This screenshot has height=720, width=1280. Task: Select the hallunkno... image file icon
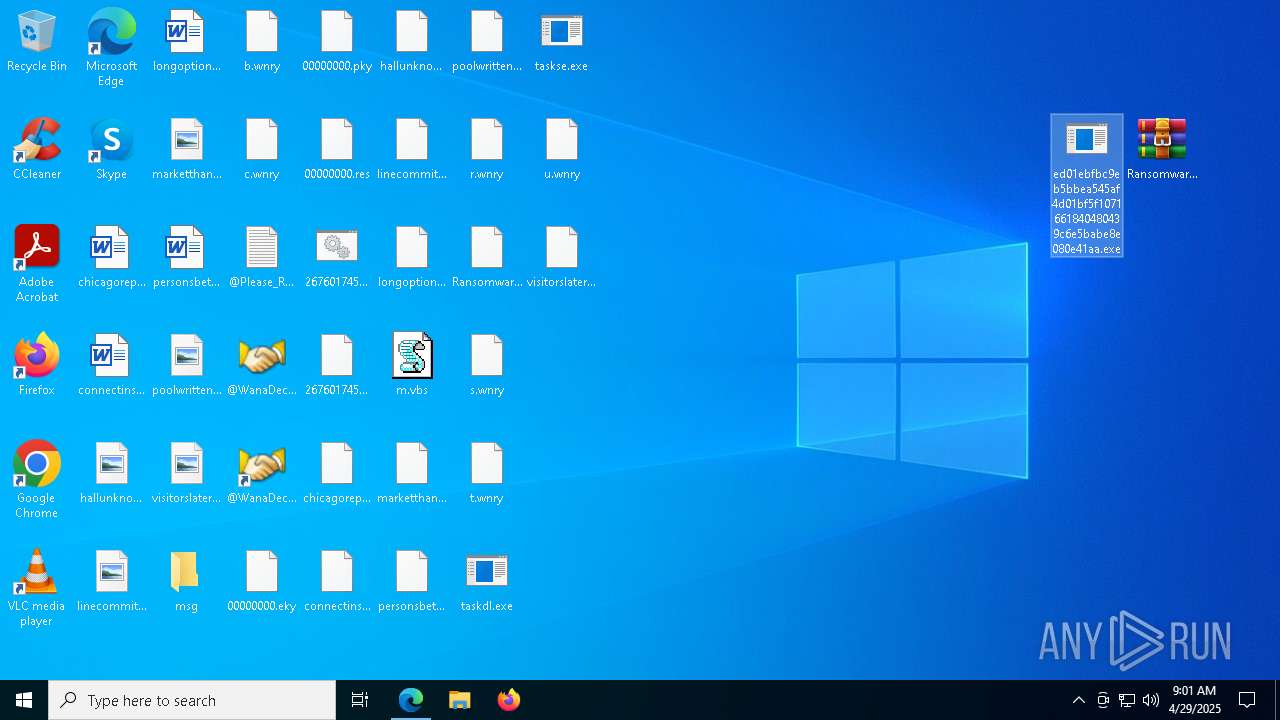tap(111, 474)
